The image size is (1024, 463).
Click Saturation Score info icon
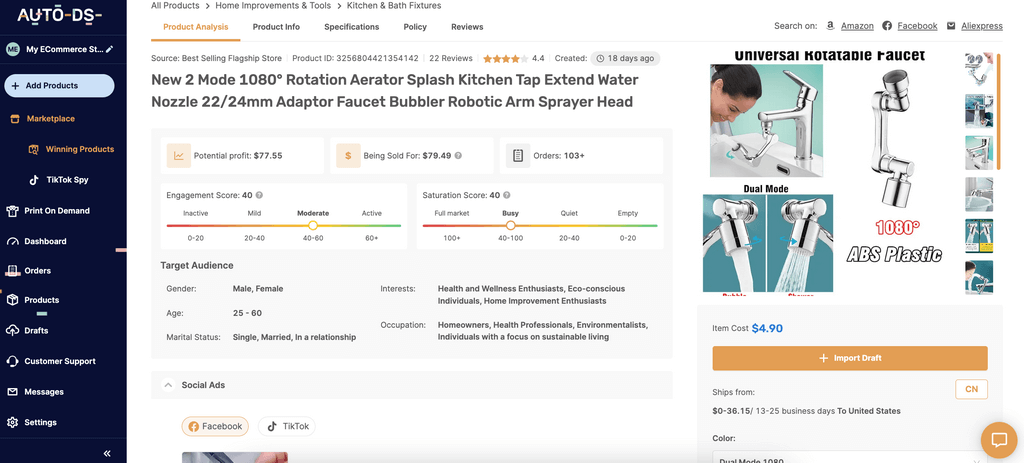507,195
